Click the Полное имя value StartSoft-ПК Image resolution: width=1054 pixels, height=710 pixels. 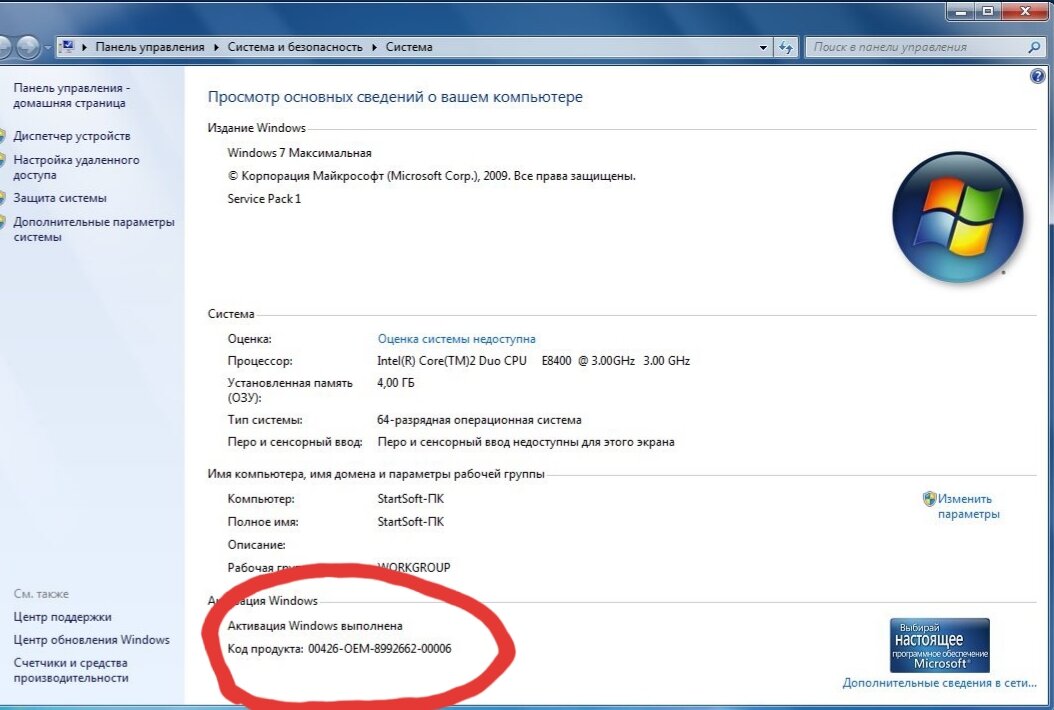coord(411,522)
